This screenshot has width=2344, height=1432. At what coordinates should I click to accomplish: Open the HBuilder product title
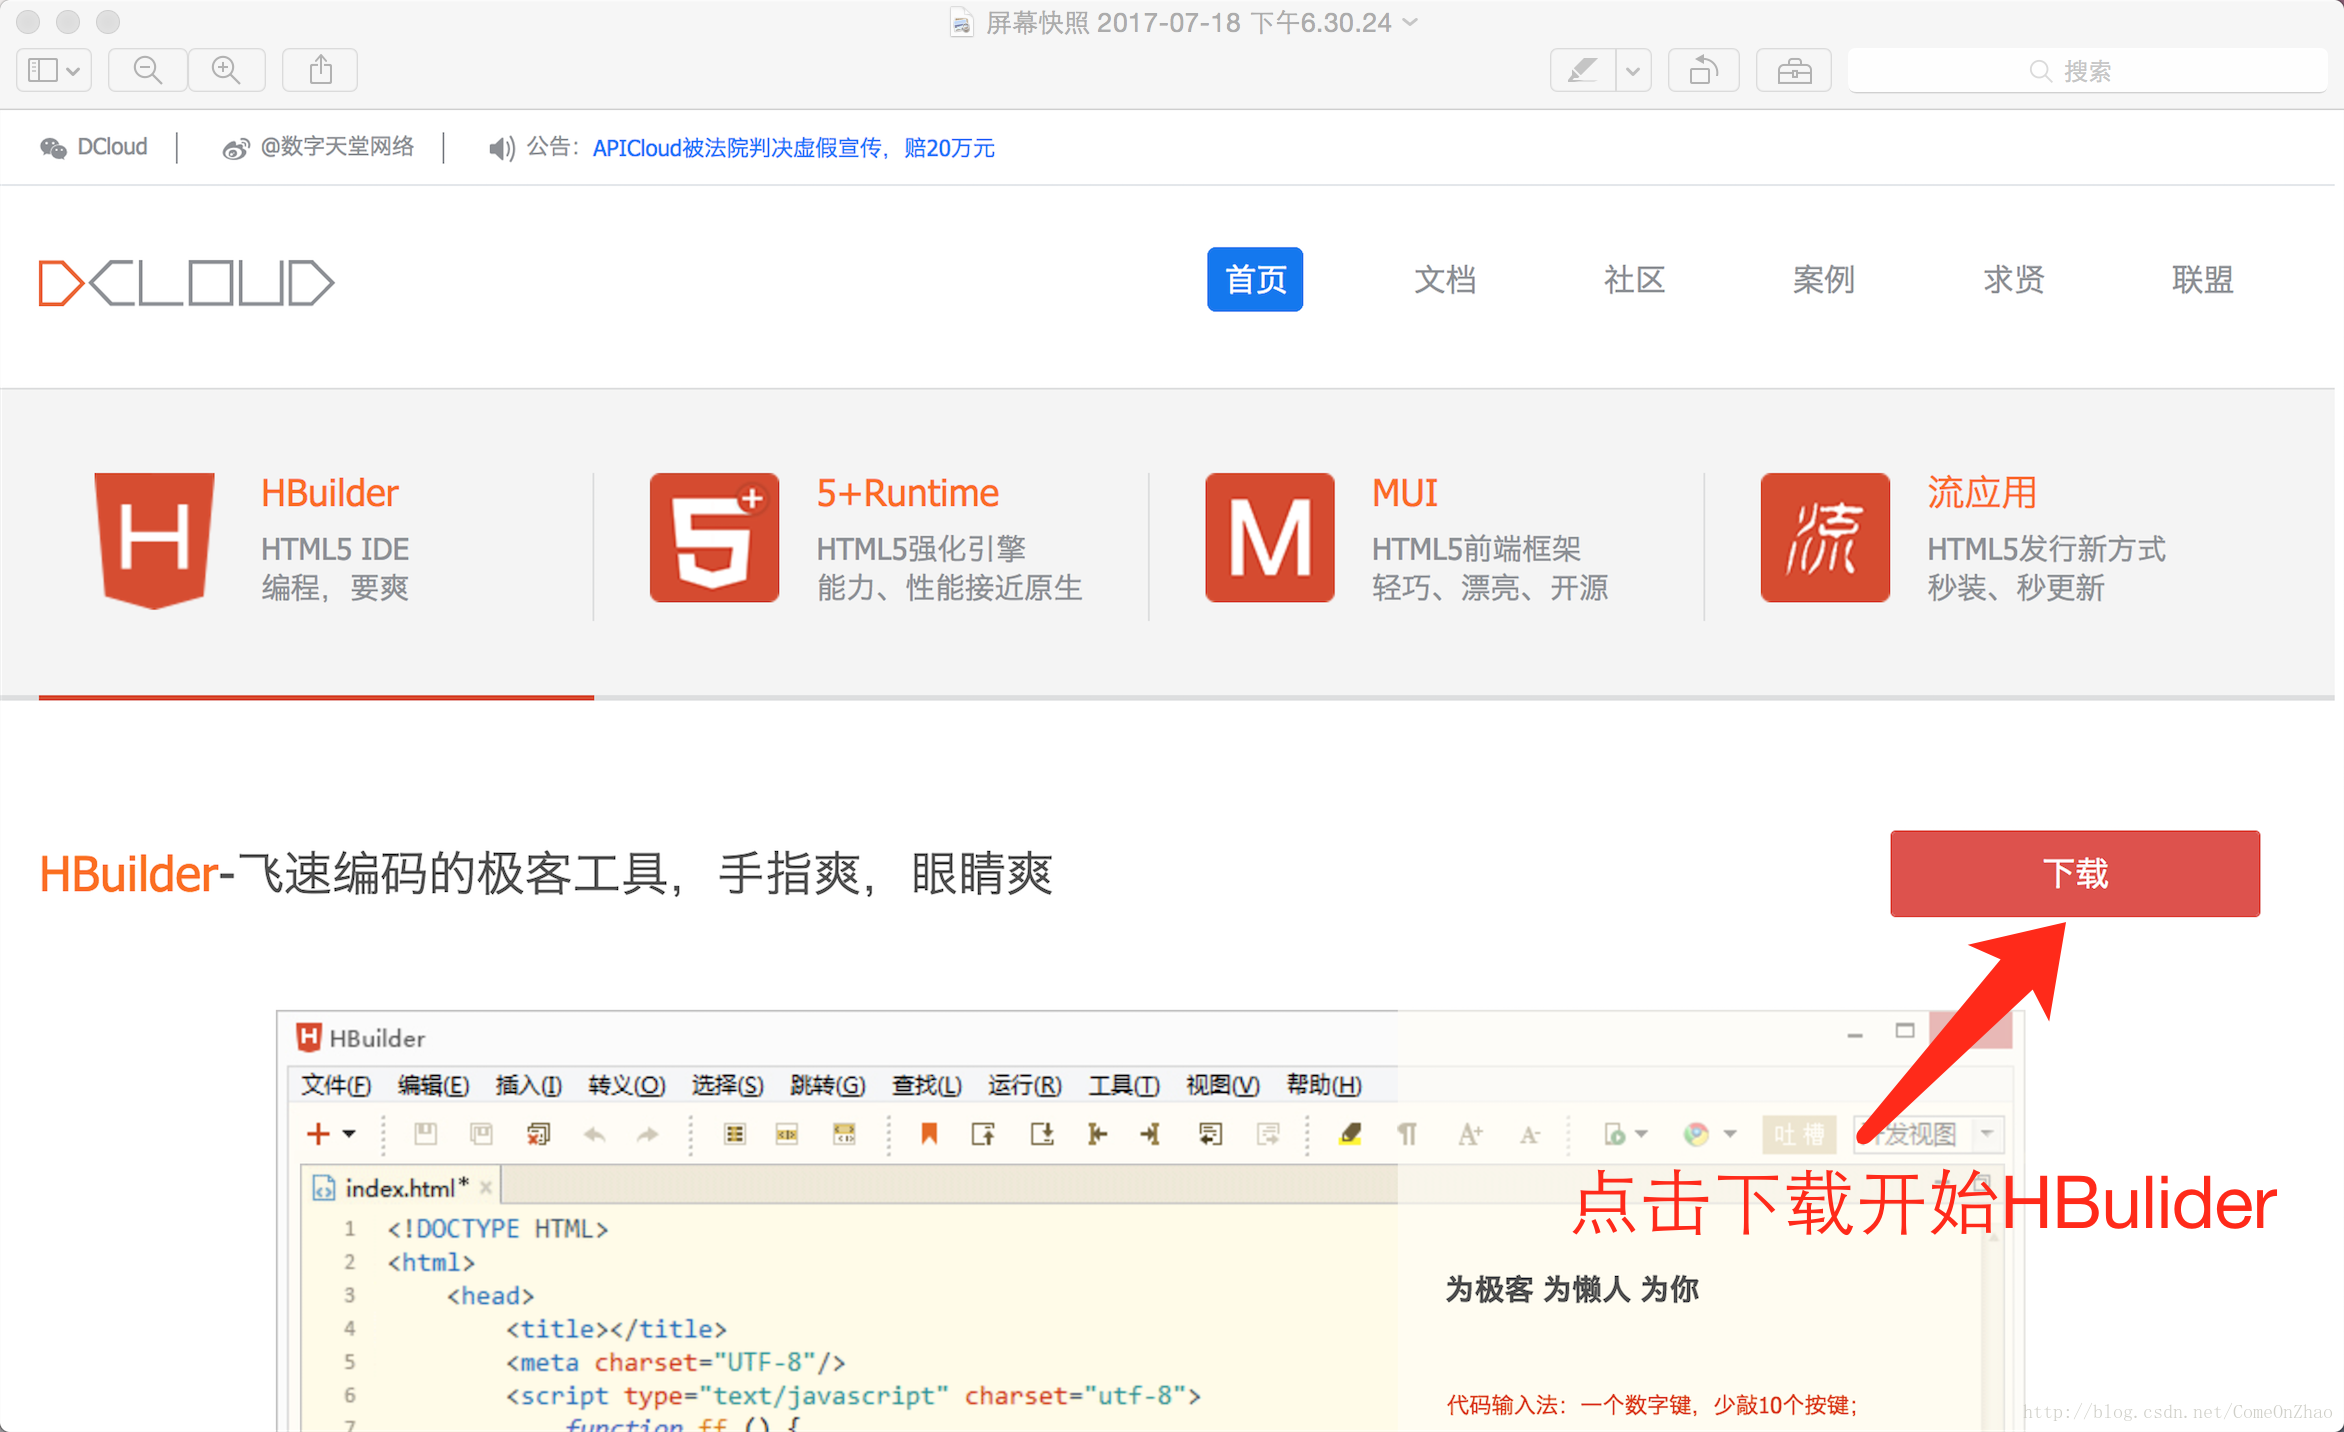tap(329, 493)
